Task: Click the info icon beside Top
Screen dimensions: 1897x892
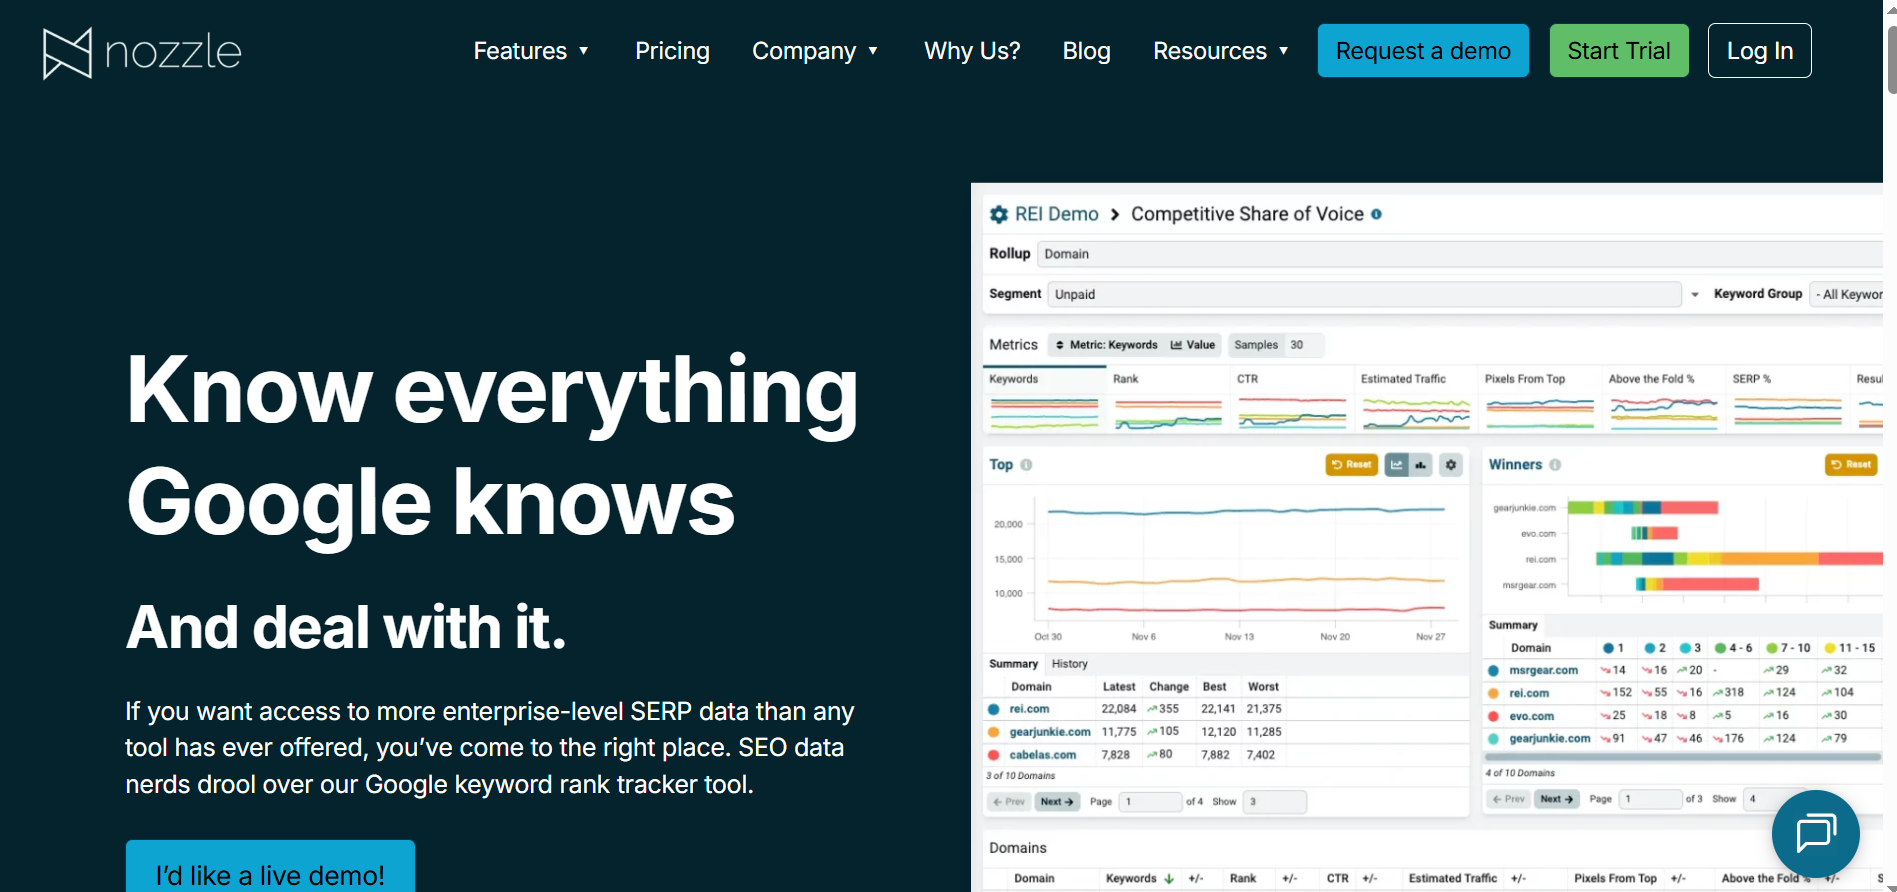Action: click(x=1026, y=465)
